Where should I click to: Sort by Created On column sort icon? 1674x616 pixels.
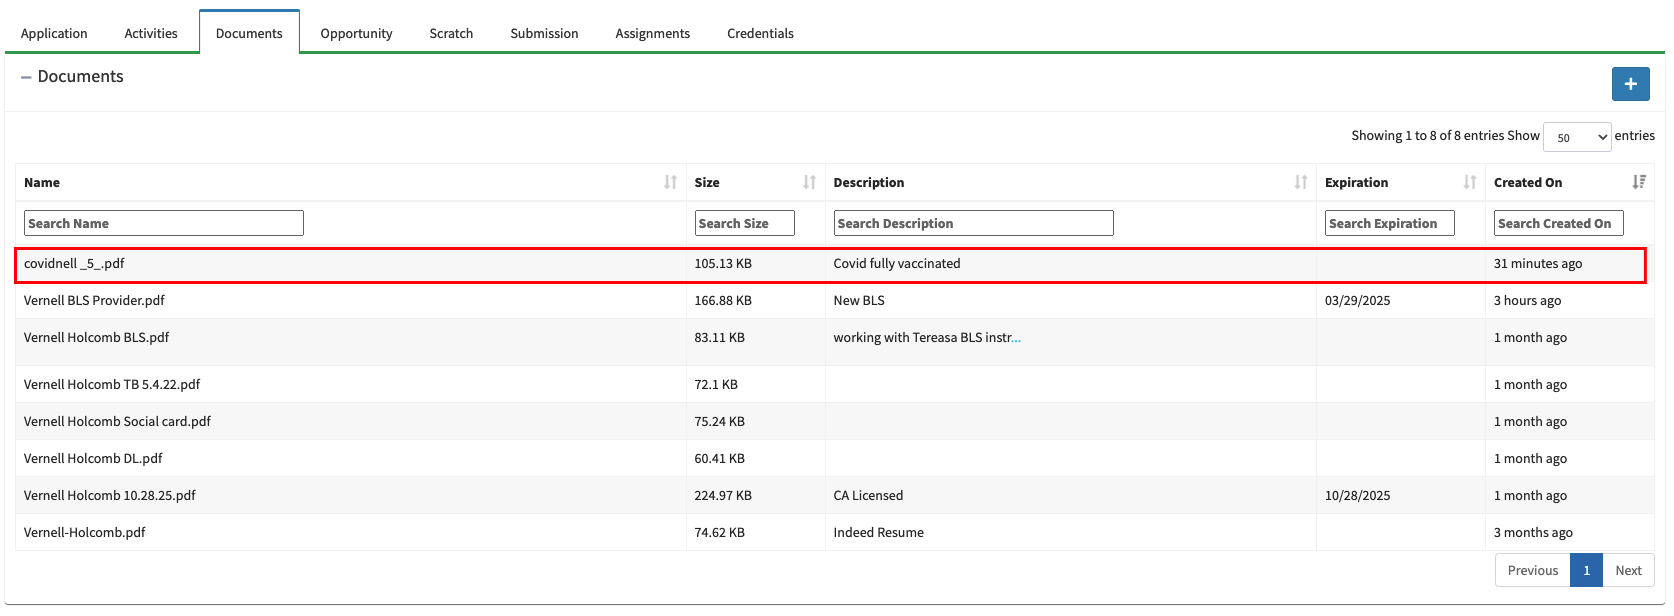[1638, 182]
